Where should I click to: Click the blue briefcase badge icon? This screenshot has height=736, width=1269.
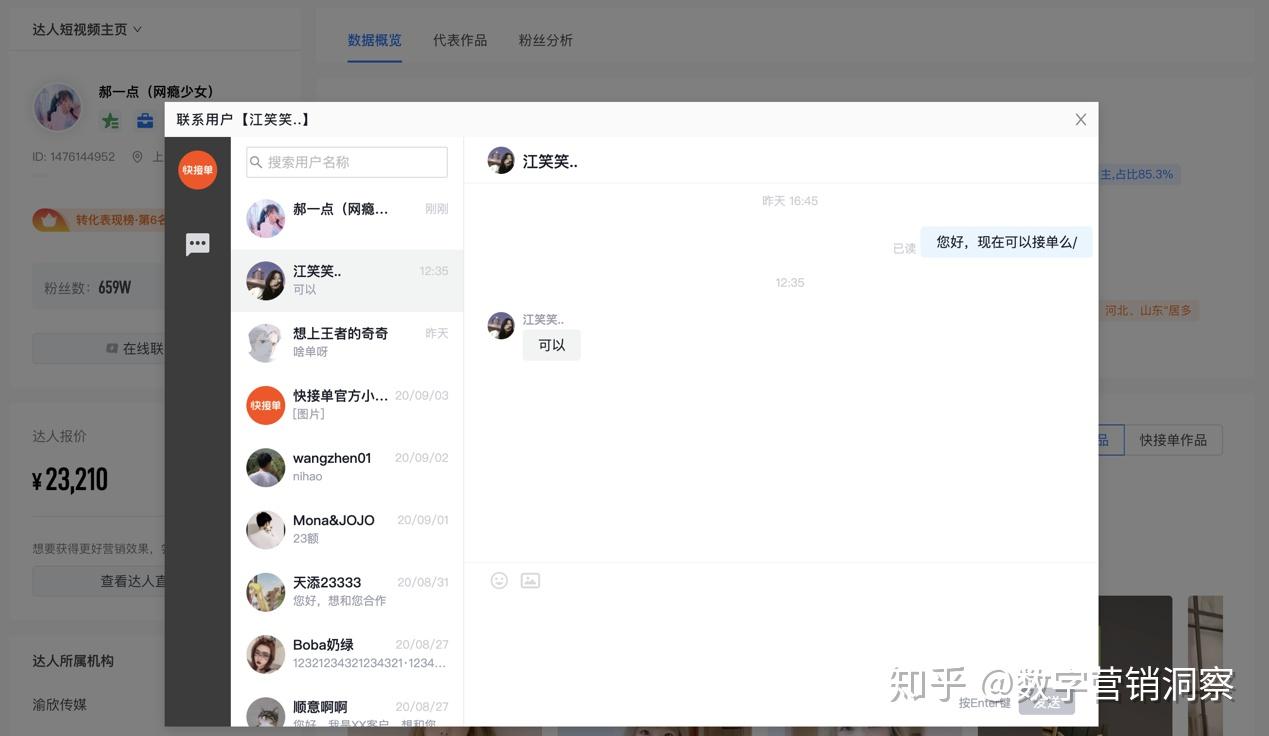click(x=145, y=121)
